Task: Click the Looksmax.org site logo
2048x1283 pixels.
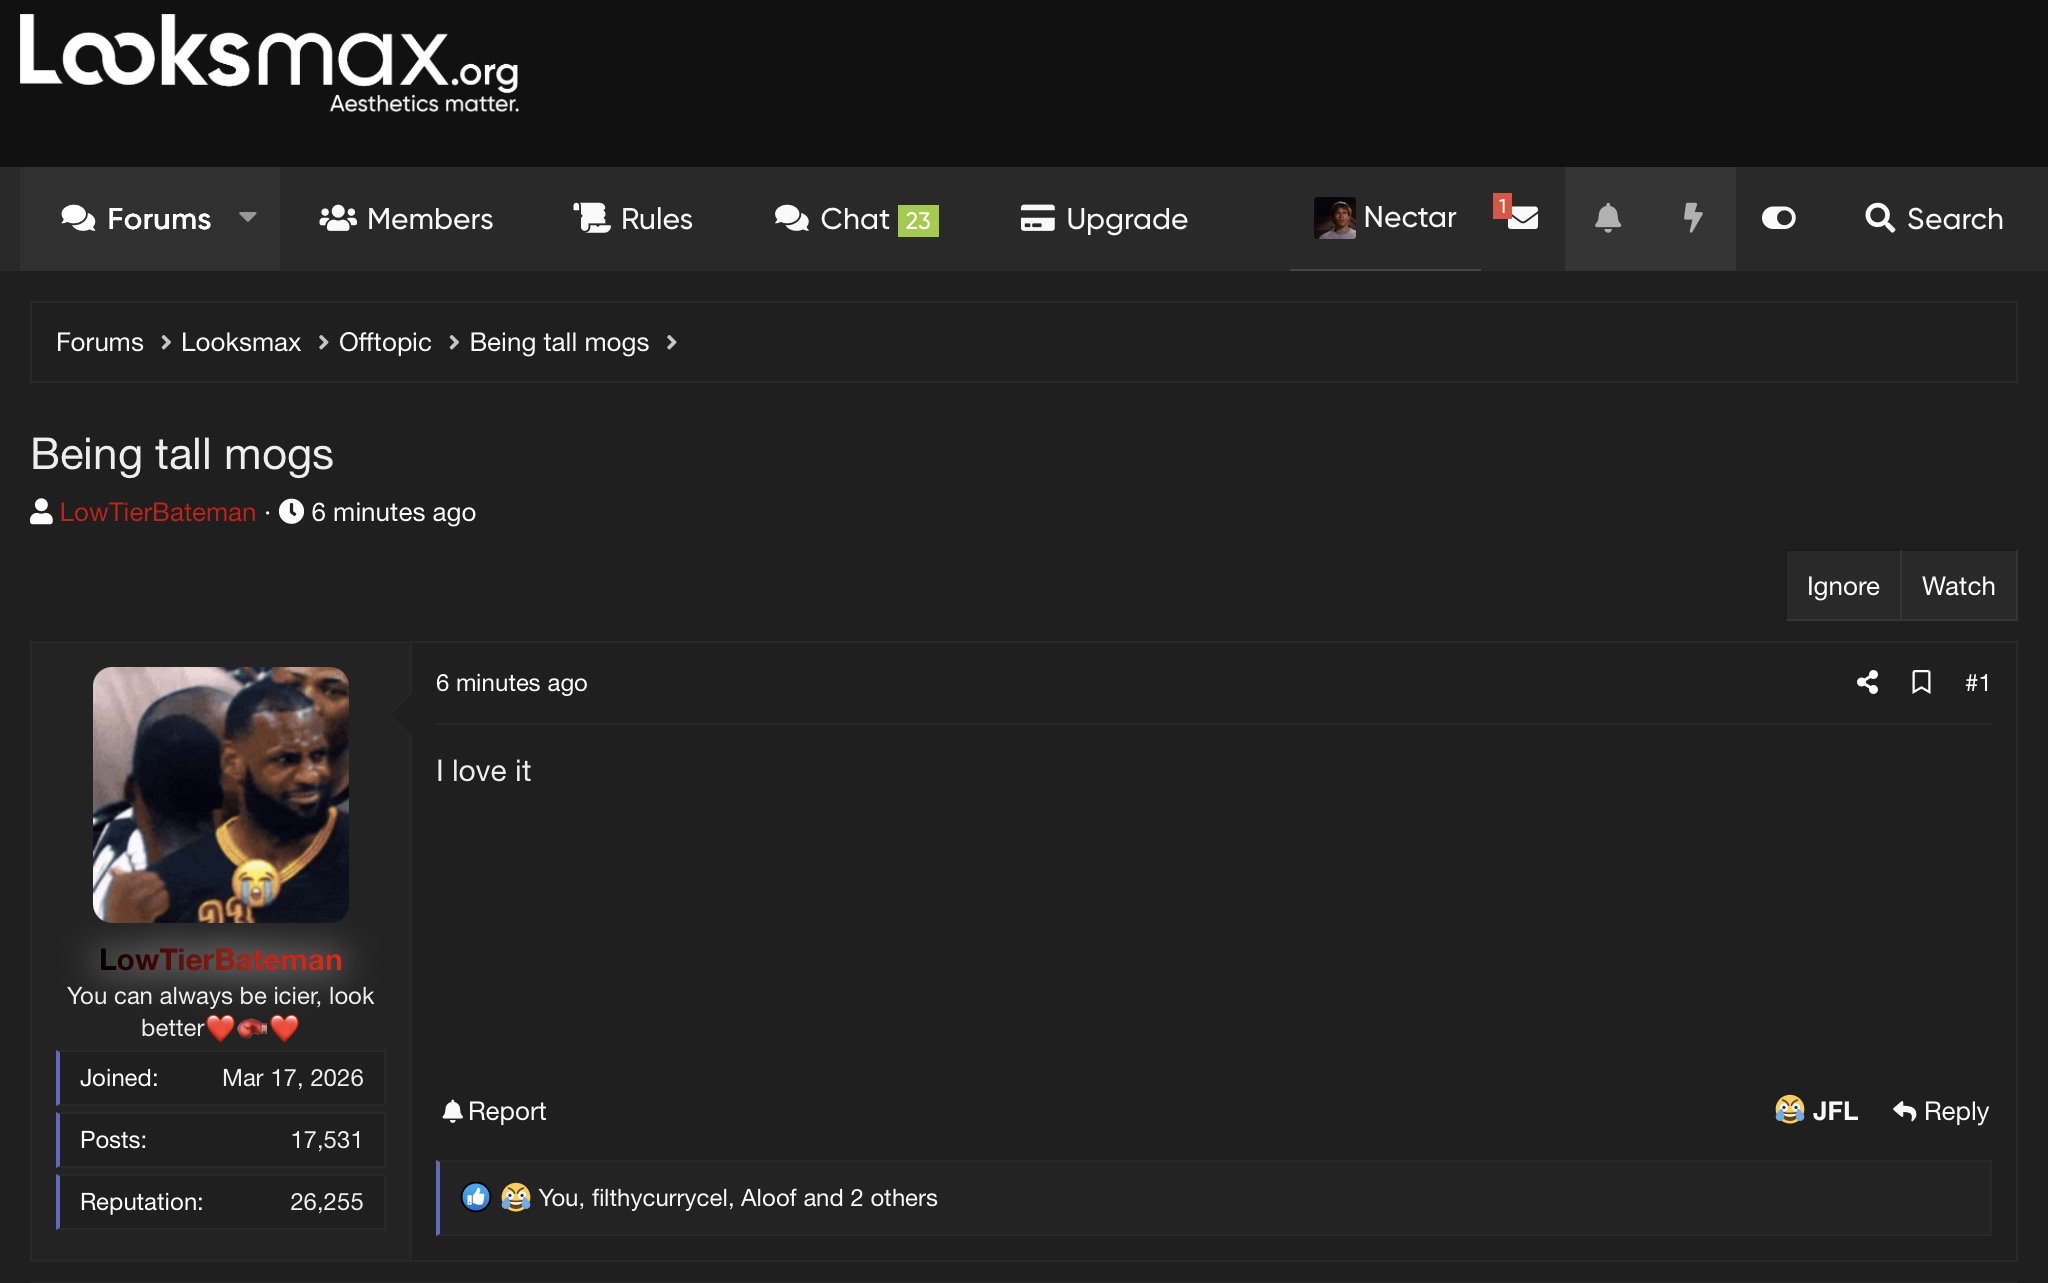Action: pyautogui.click(x=269, y=63)
